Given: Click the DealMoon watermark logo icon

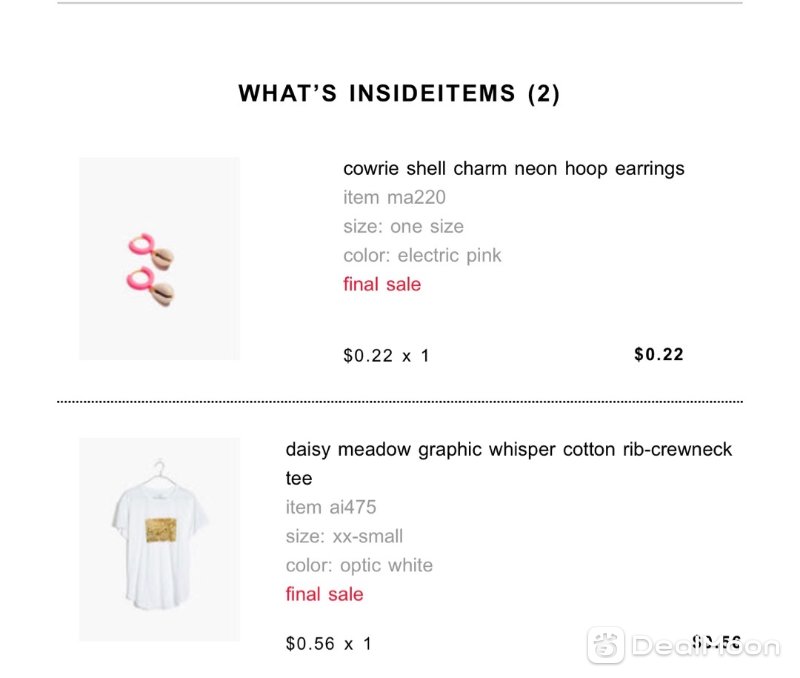Looking at the screenshot, I should click(x=606, y=645).
